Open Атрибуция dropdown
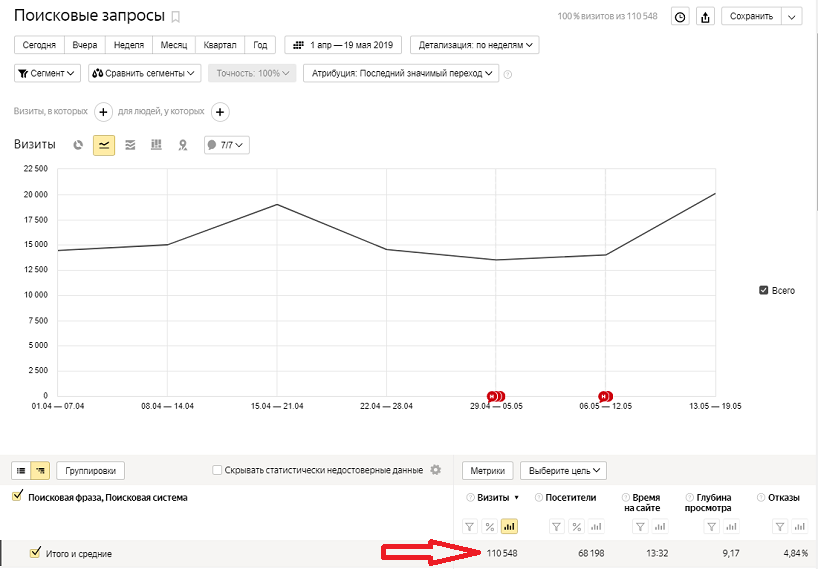 (x=401, y=73)
